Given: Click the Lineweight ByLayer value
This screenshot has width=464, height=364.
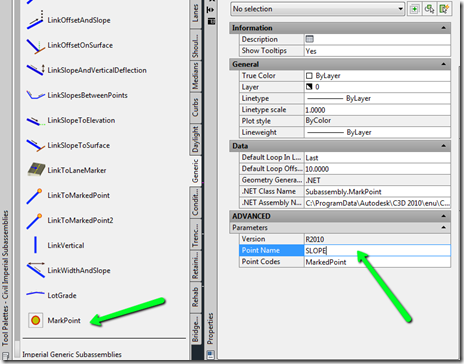Looking at the screenshot, I should point(377,132).
